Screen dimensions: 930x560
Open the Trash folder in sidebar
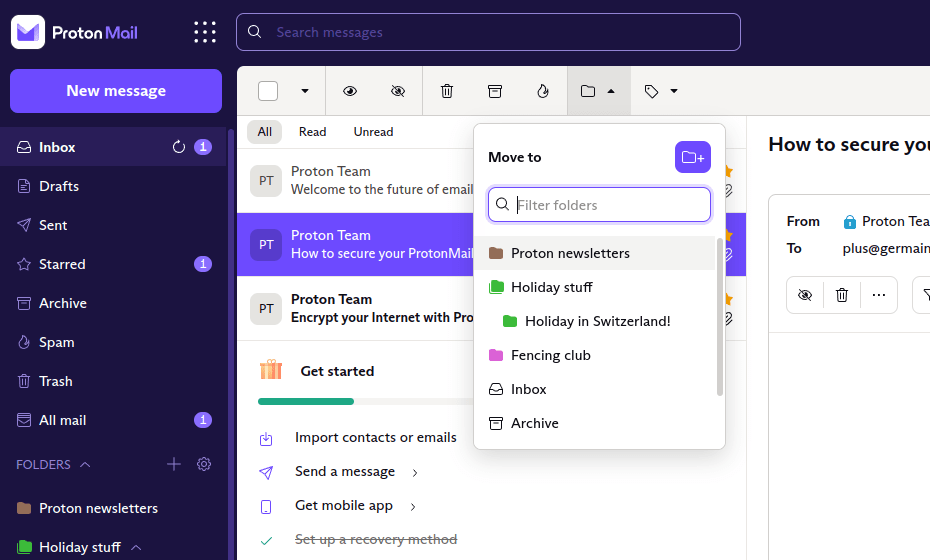click(113, 381)
